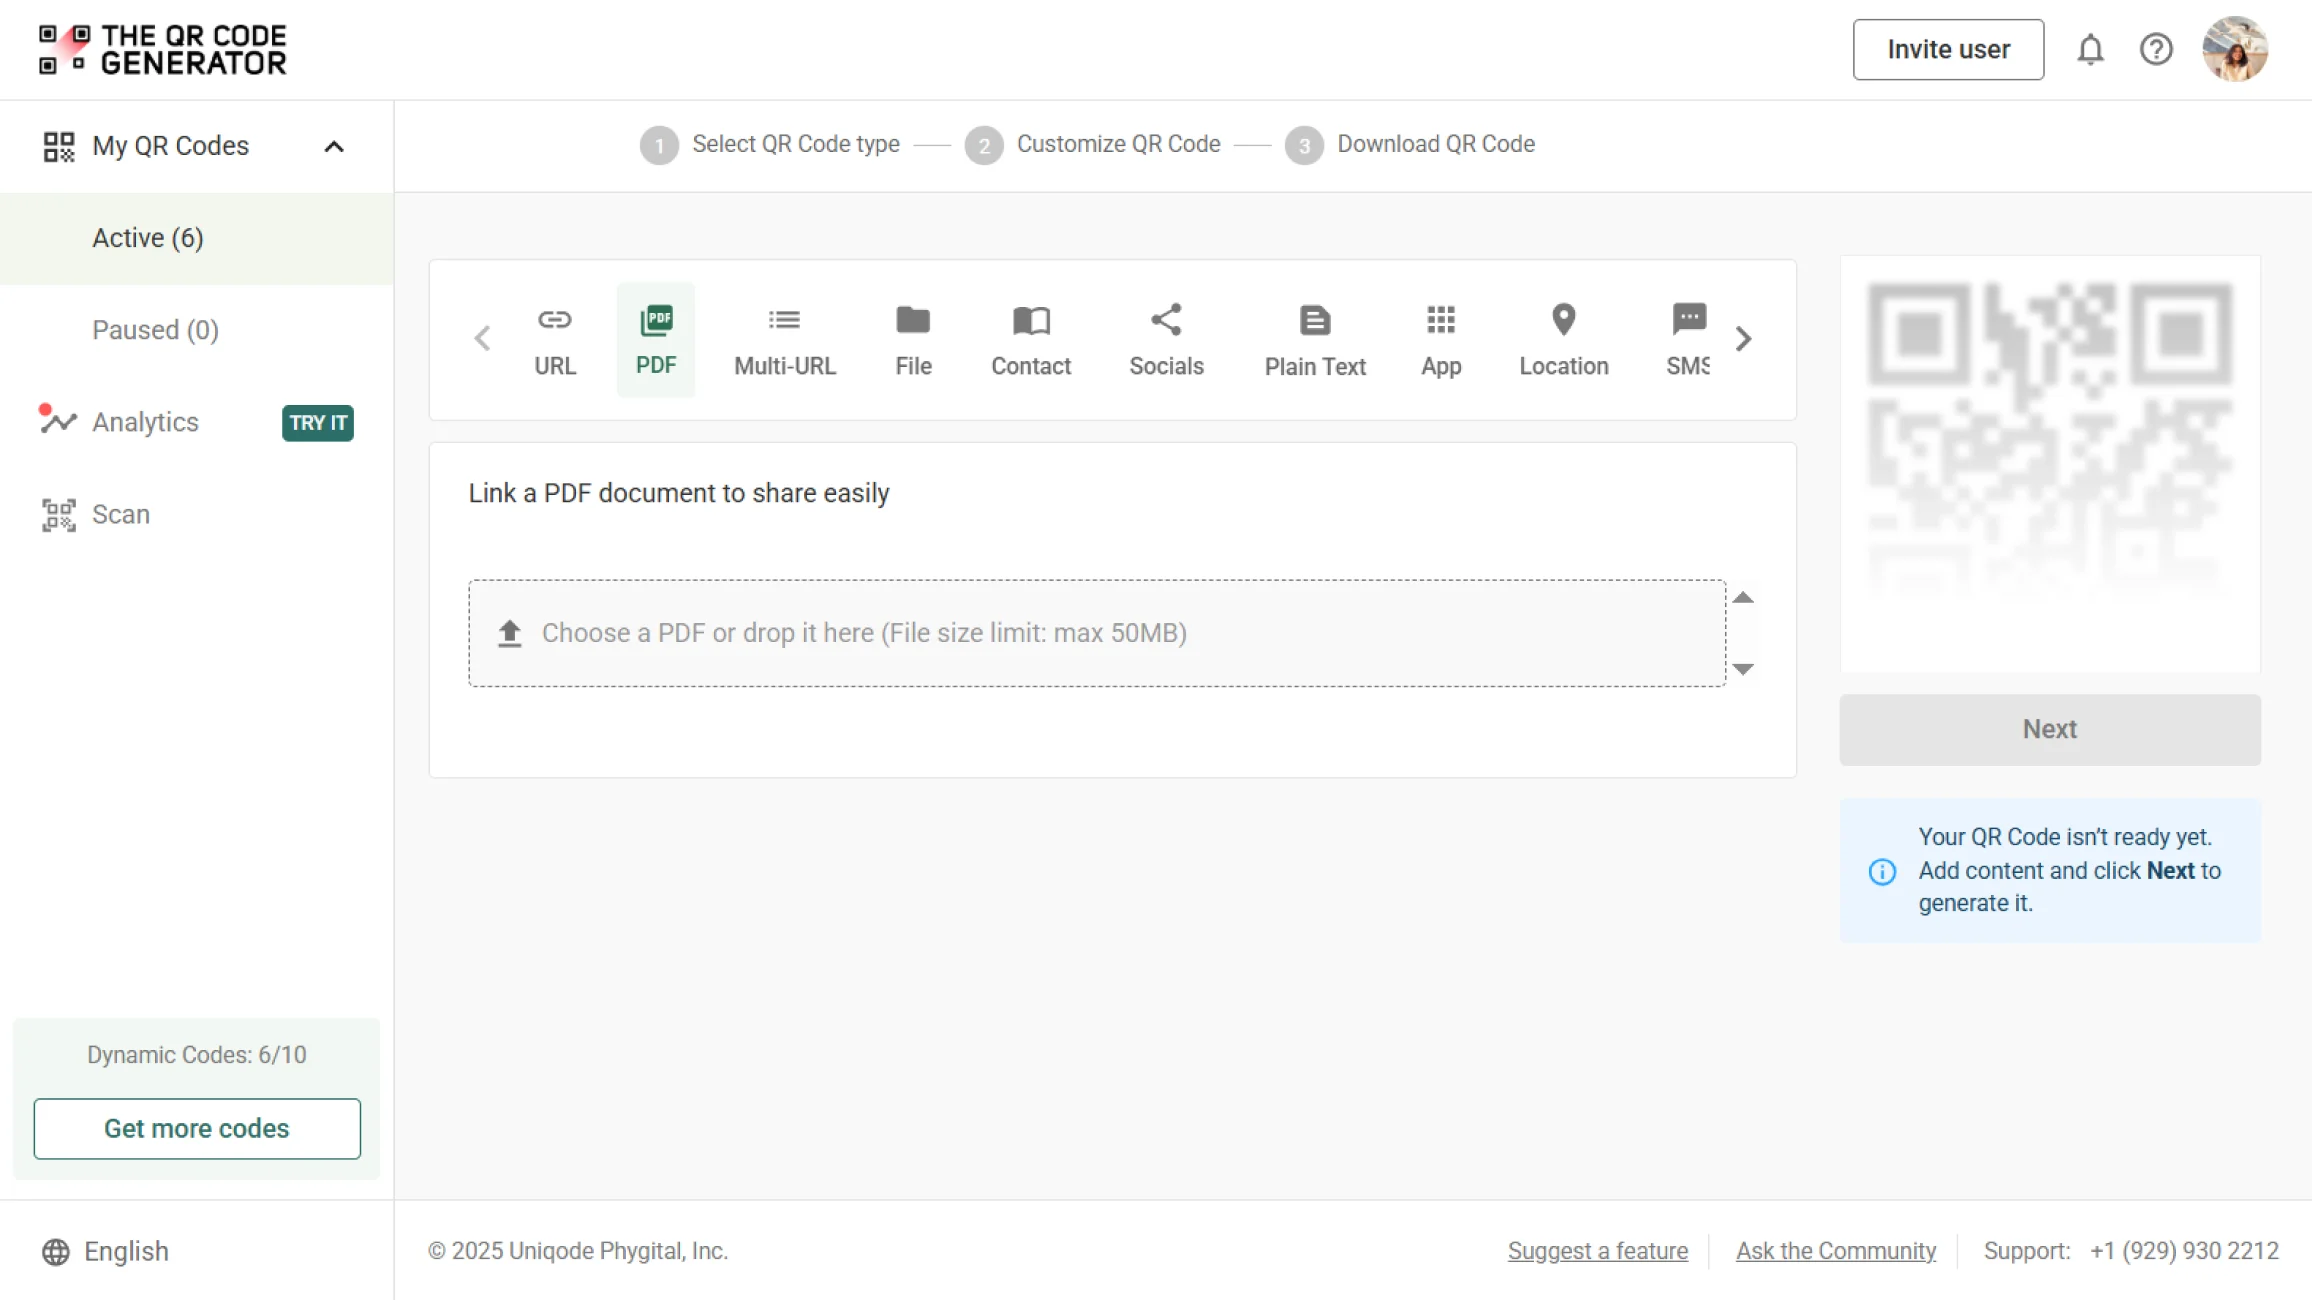Image resolution: width=2312 pixels, height=1300 pixels.
Task: Open the help question mark icon
Action: pyautogui.click(x=2156, y=50)
